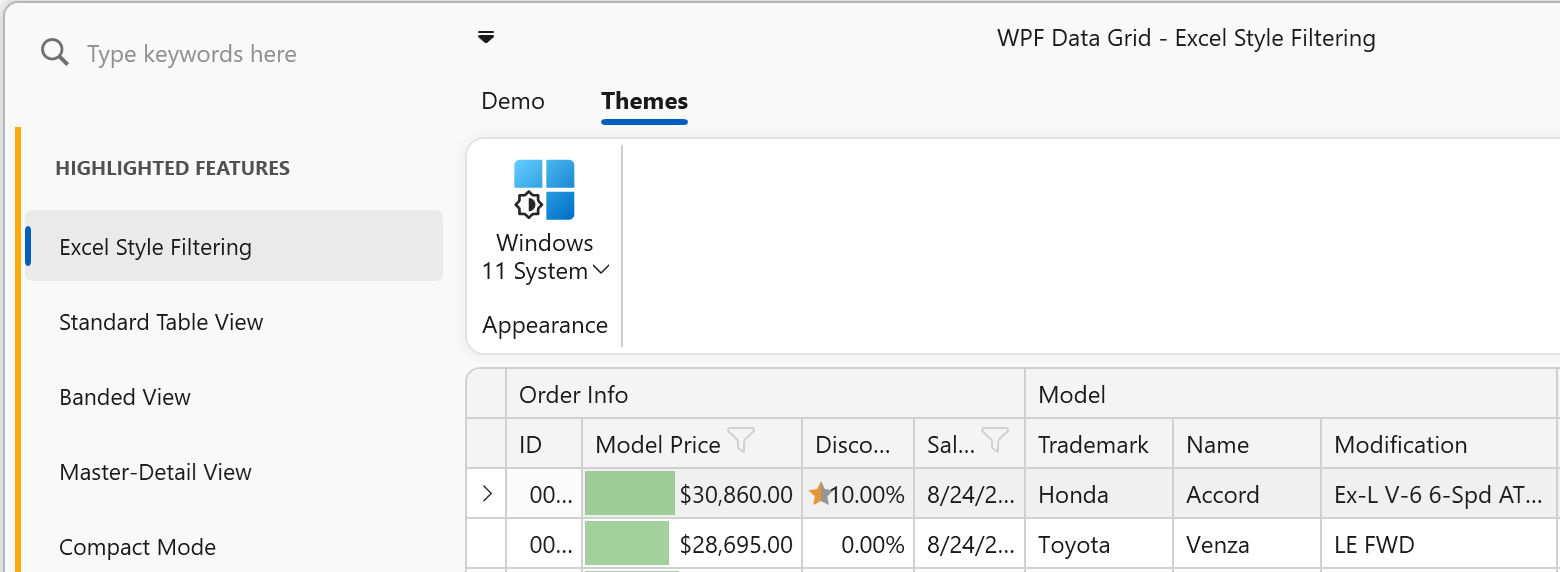
Task: Open the quick access toolbar dropdown arrow
Action: (x=486, y=38)
